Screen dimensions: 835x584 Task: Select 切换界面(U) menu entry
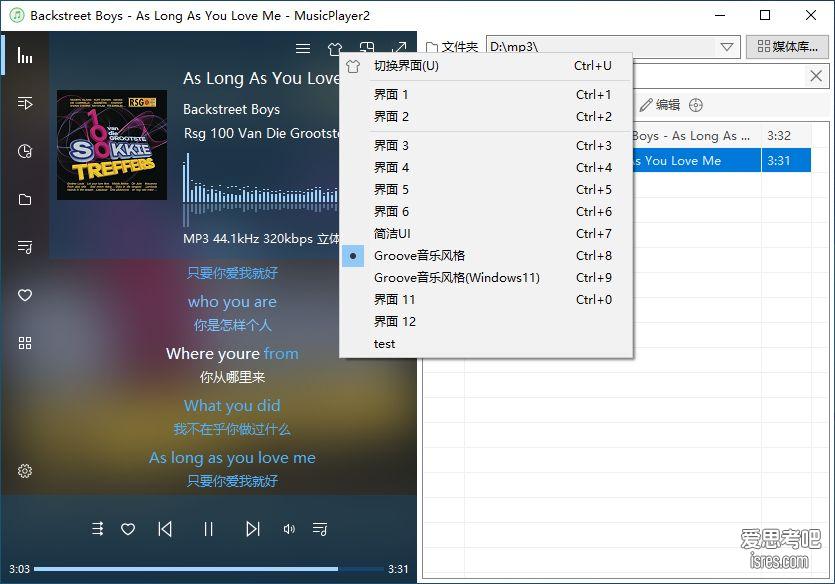tap(486, 66)
